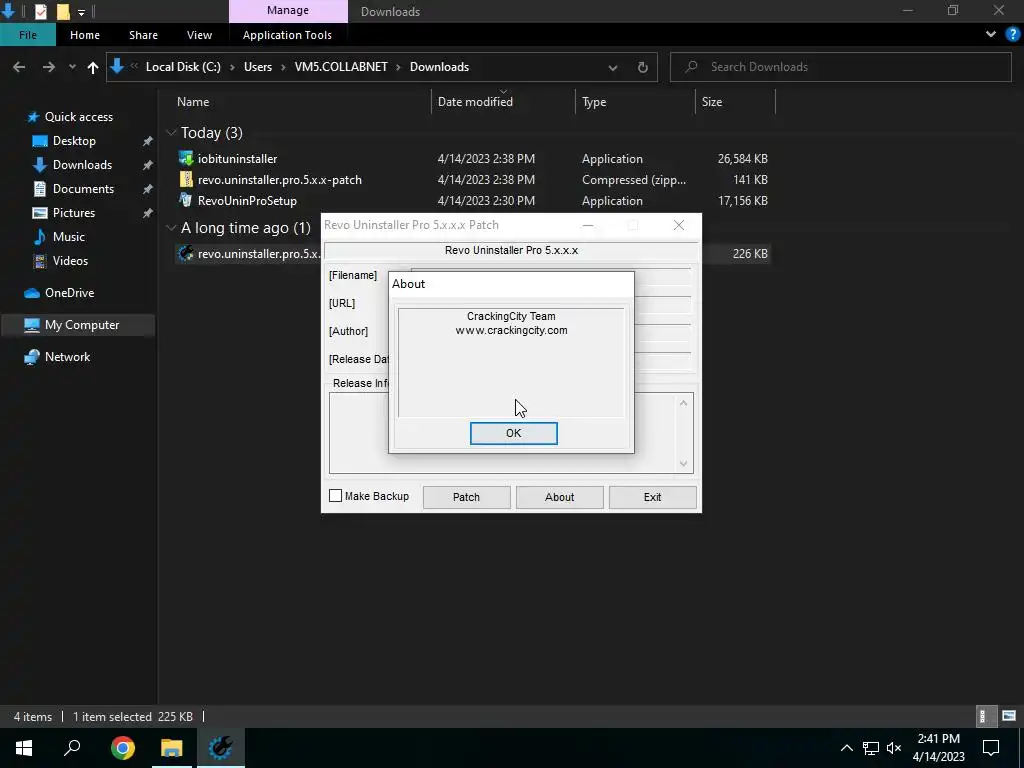Click OK in the About dialog
Screen dimensions: 1024x768
[513, 433]
